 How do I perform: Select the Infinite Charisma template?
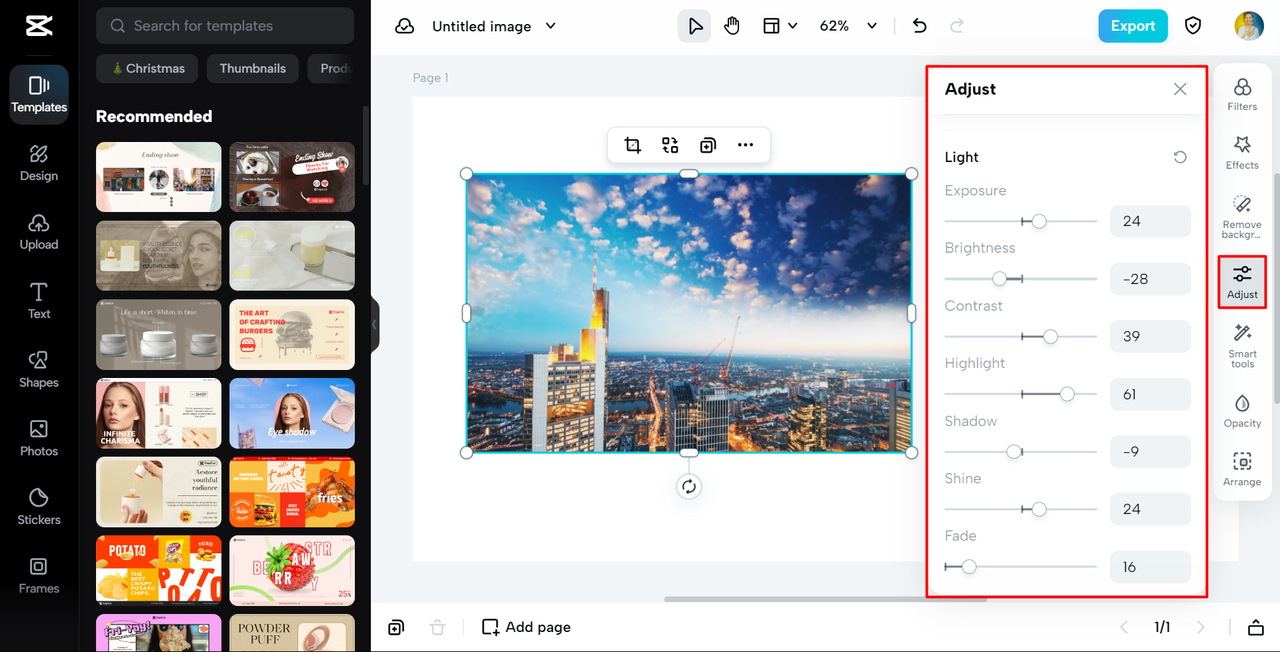tap(158, 413)
